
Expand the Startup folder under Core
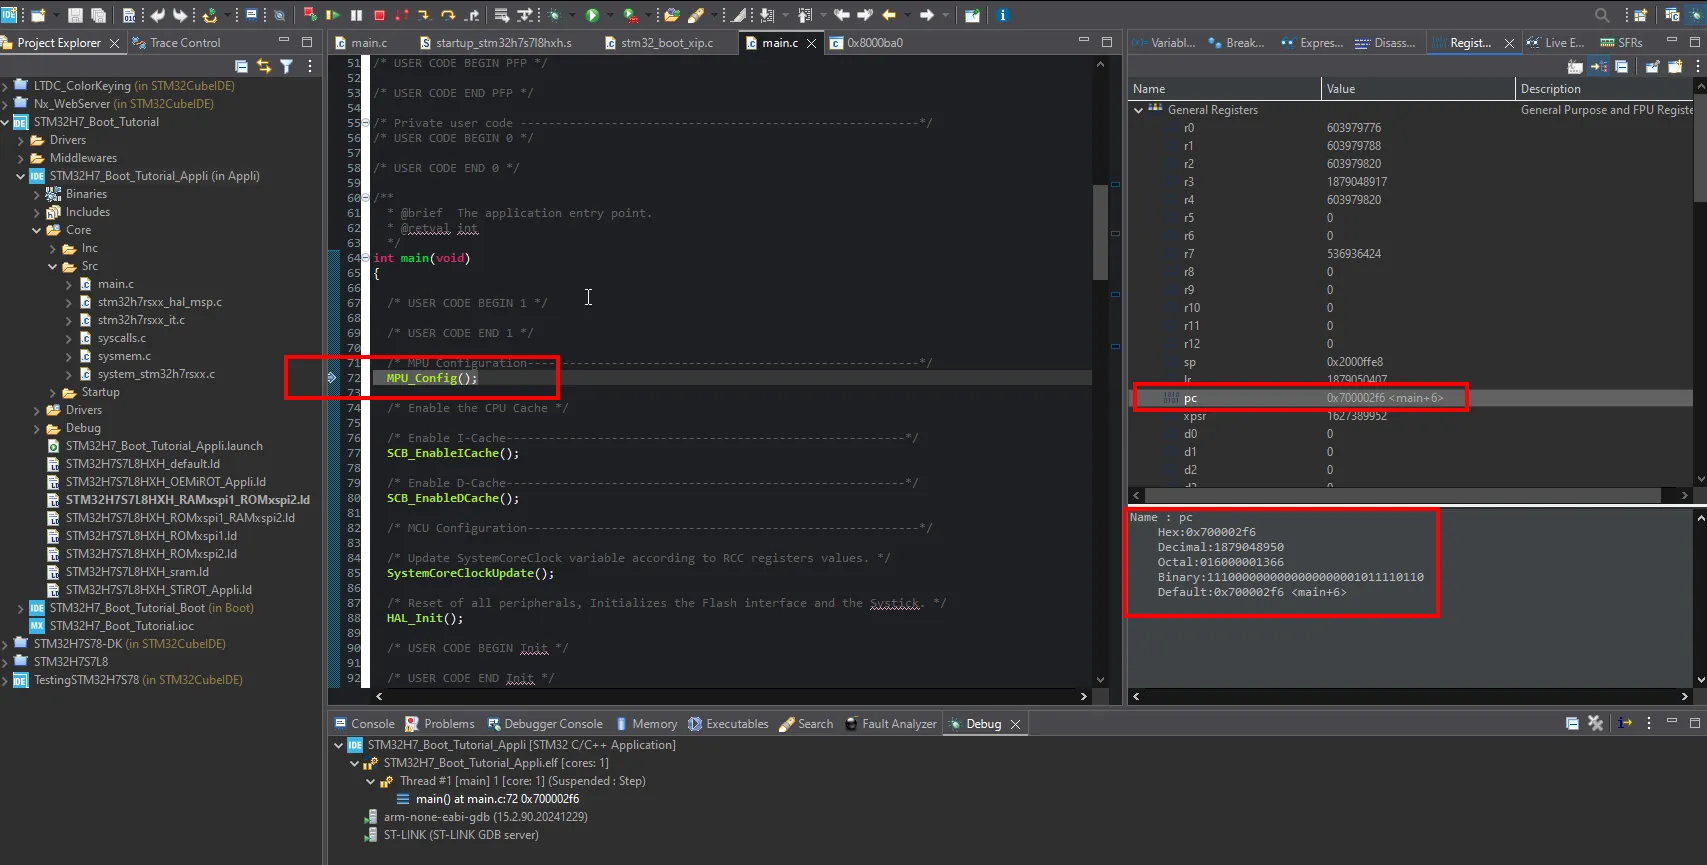(53, 392)
